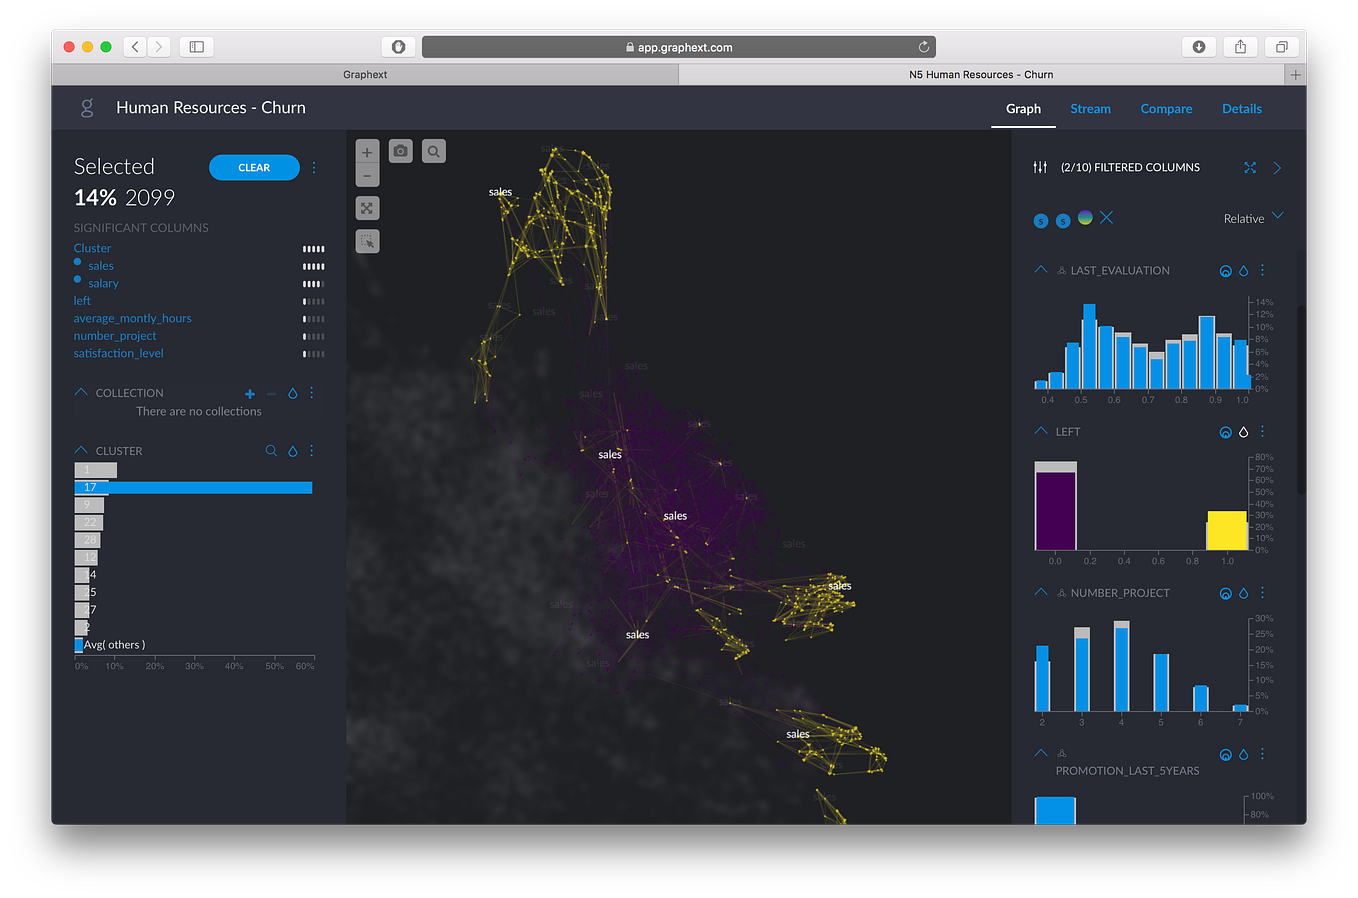Image resolution: width=1358 pixels, height=898 pixels.
Task: Click the gradient color swatch
Action: [x=1085, y=217]
